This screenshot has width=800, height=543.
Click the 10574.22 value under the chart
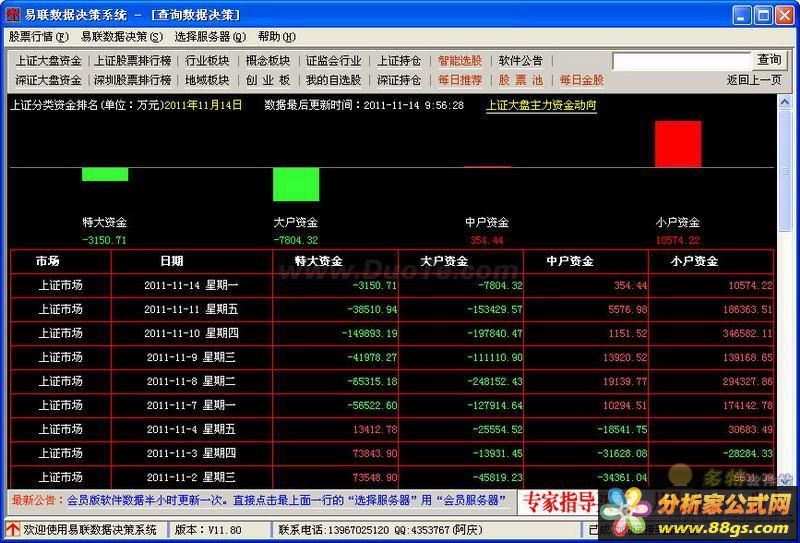pyautogui.click(x=678, y=240)
